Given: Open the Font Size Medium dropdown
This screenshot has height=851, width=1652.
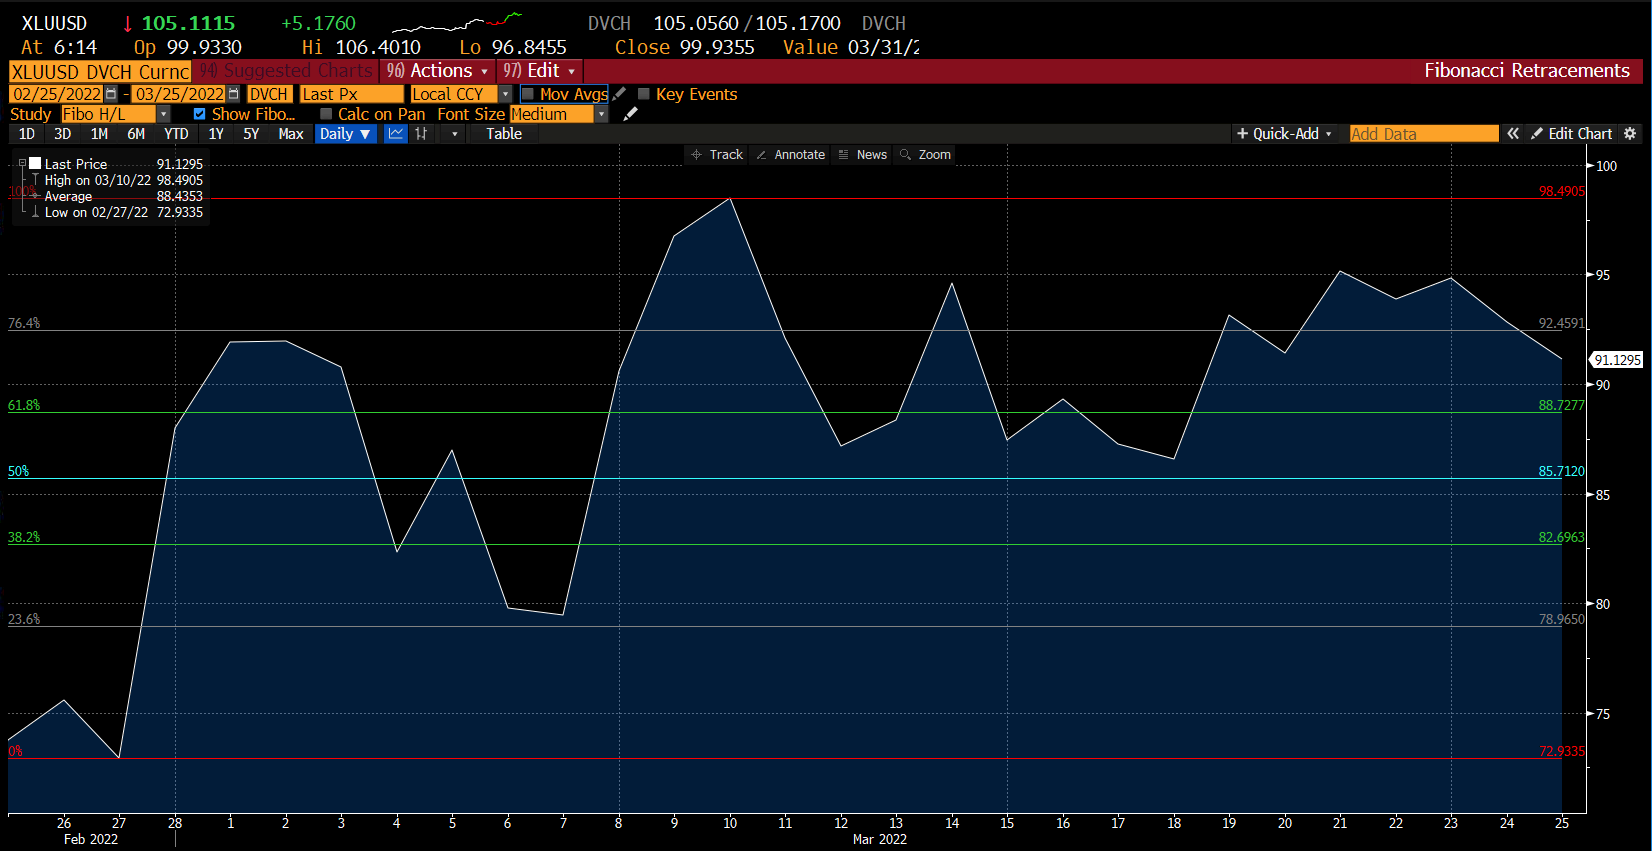Looking at the screenshot, I should [x=601, y=114].
